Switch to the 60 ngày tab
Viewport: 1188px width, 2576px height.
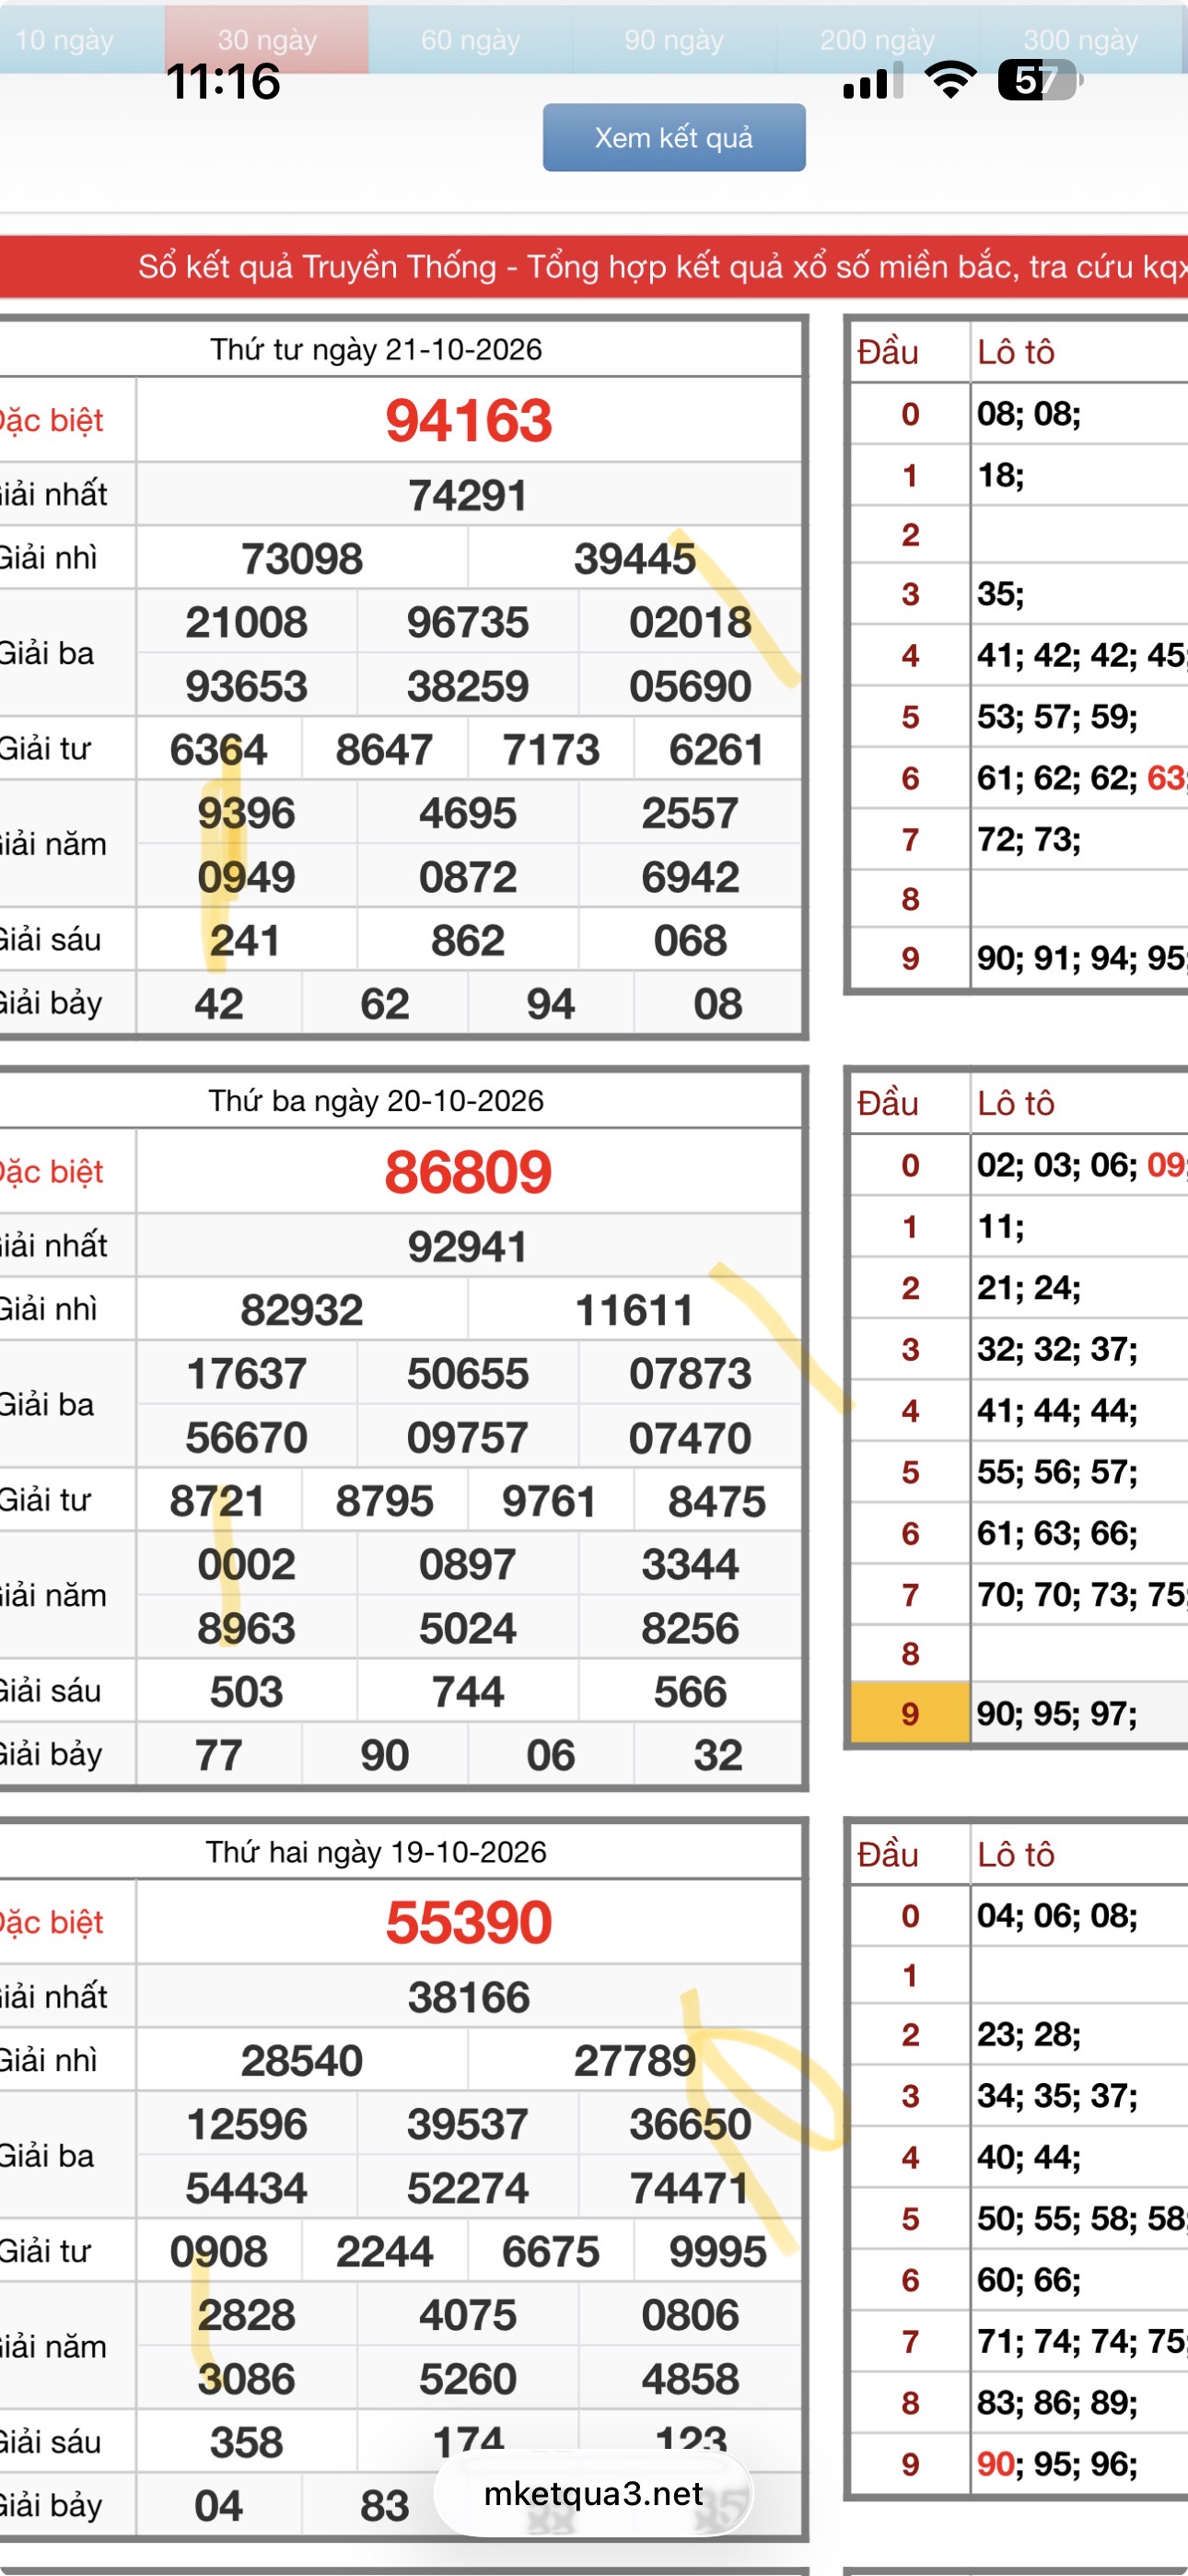pyautogui.click(x=470, y=39)
